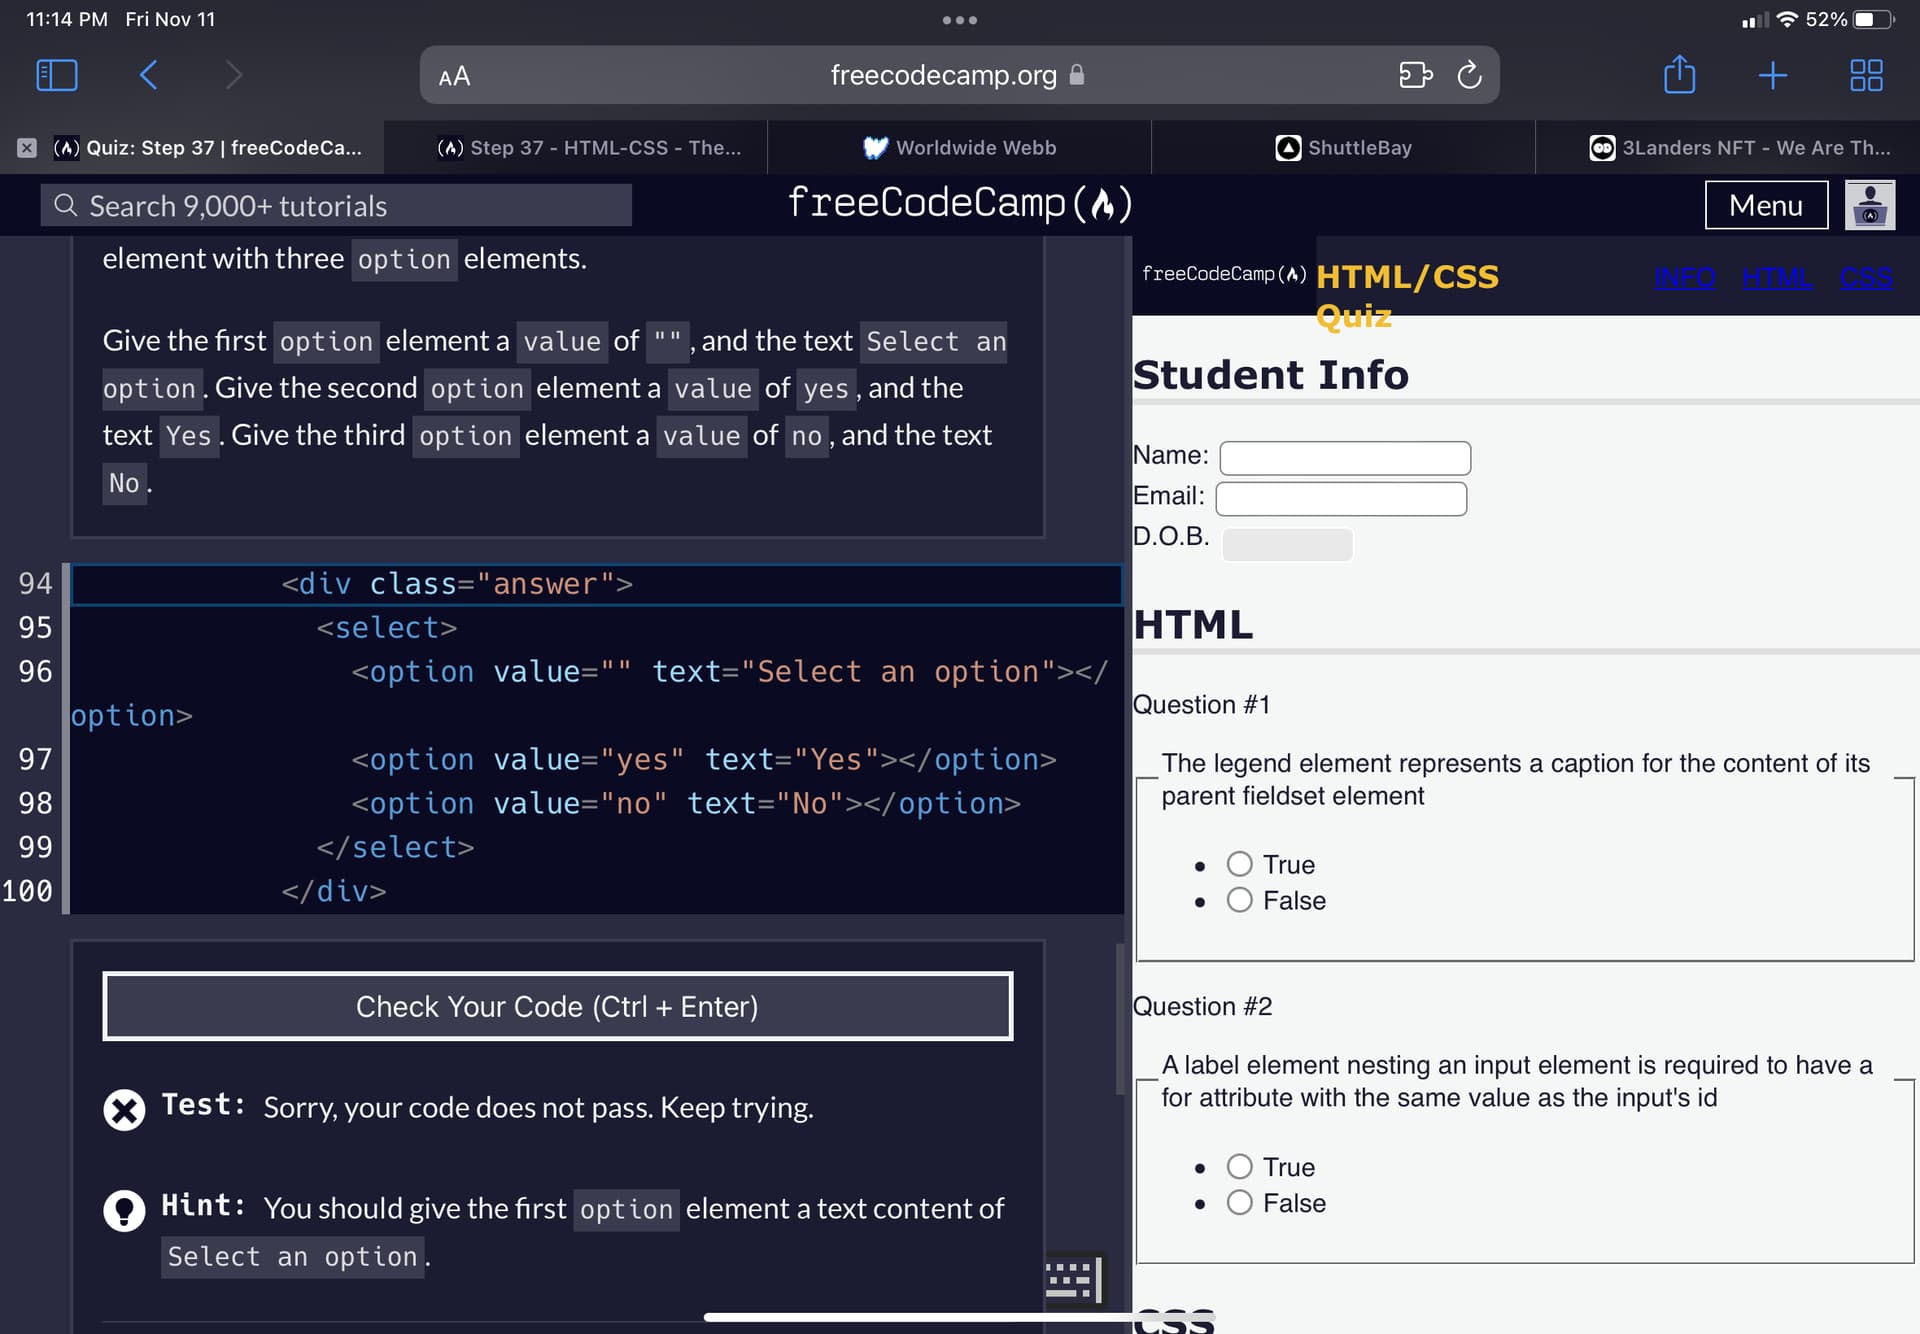The image size is (1920, 1334).
Task: Click the preview freeCodeCamp logo
Action: tap(1224, 274)
